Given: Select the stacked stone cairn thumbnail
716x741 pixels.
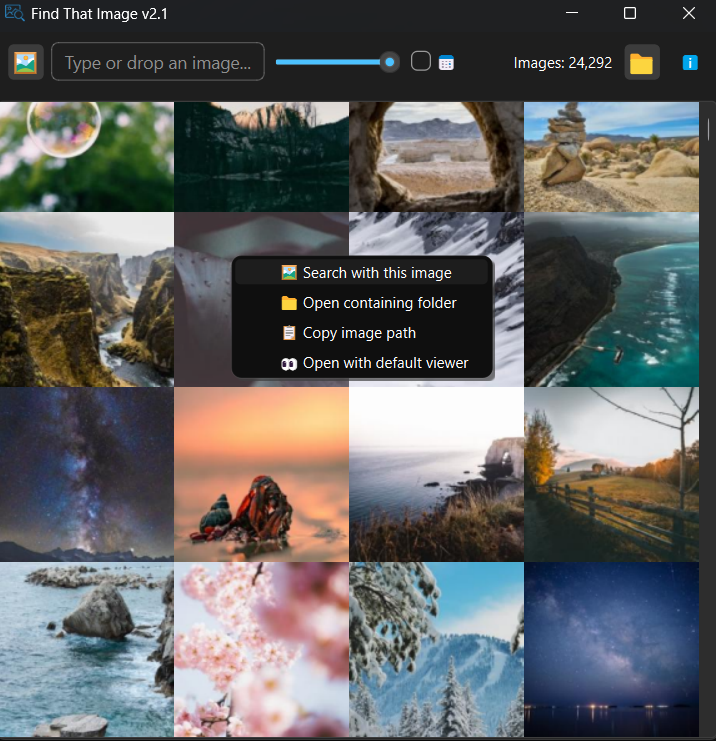Looking at the screenshot, I should pyautogui.click(x=612, y=157).
